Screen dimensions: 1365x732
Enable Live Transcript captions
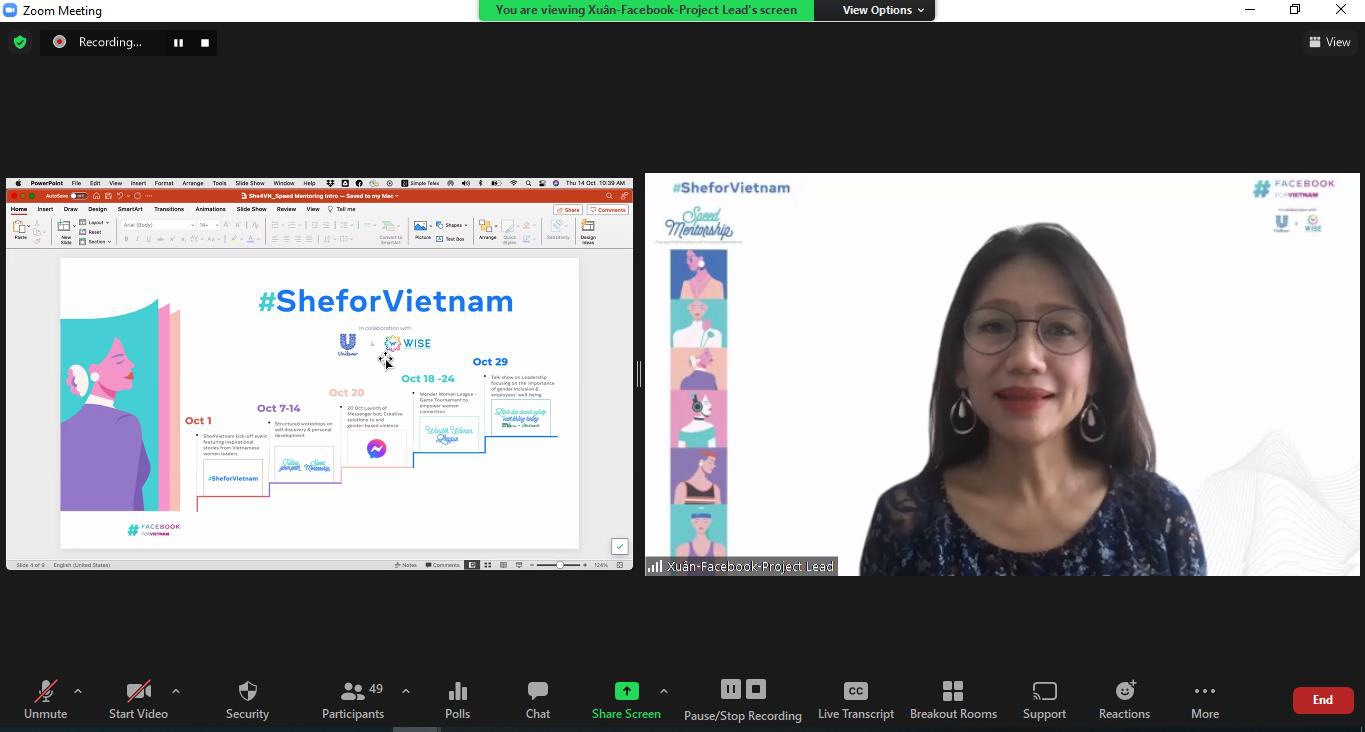point(855,698)
